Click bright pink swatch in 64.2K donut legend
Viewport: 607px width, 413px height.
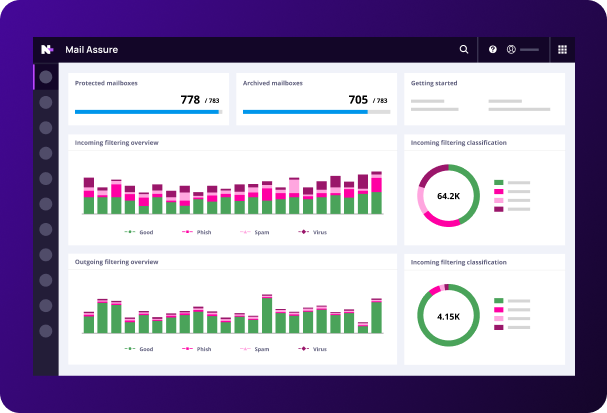pyautogui.click(x=499, y=191)
